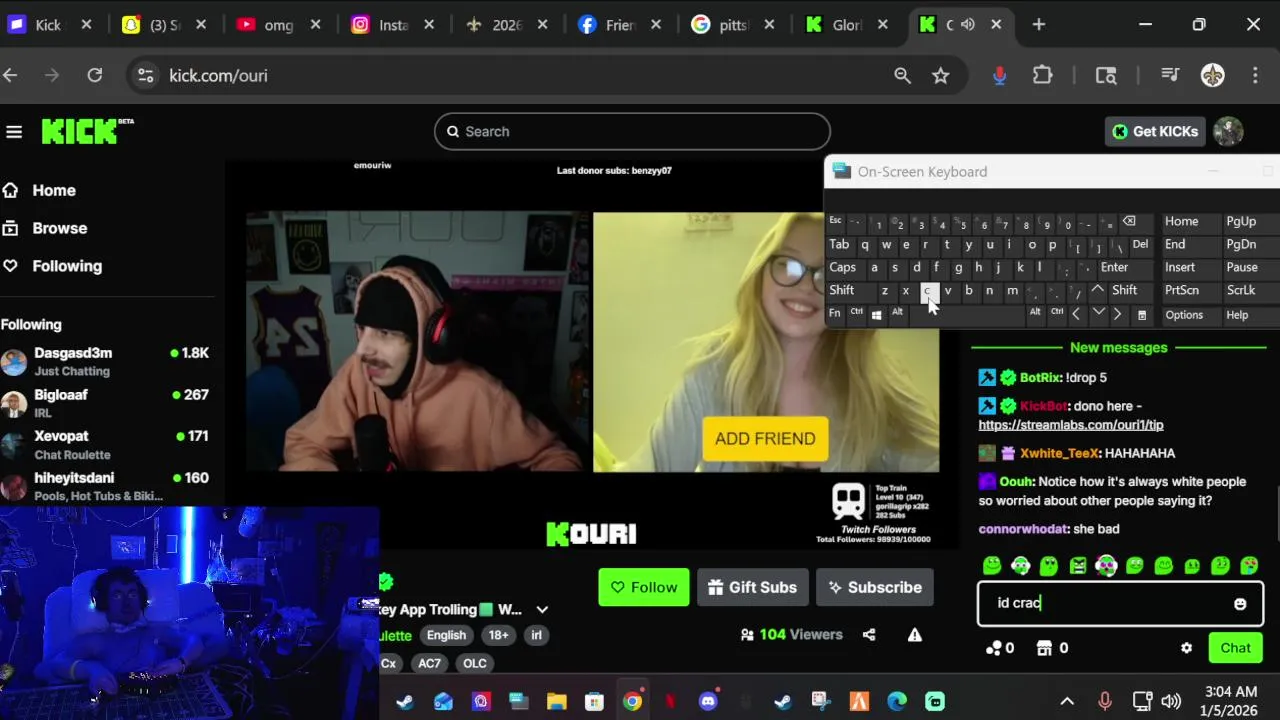The height and width of the screenshot is (720, 1280).
Task: Toggle left Alt on On-Screen Keyboard
Action: (x=897, y=313)
